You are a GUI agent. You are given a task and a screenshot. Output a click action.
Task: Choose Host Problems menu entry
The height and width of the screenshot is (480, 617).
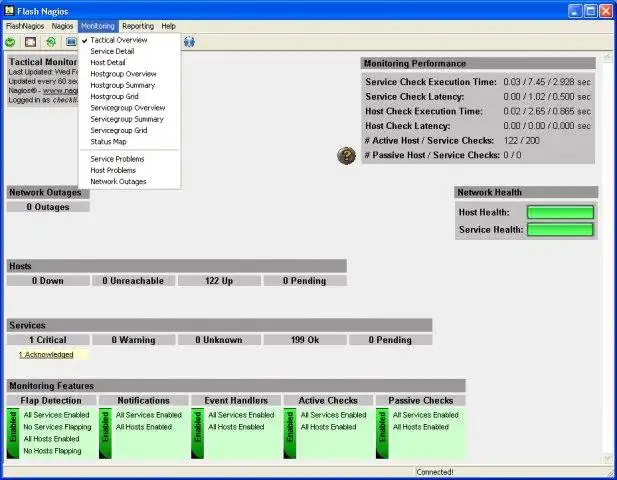129,170
